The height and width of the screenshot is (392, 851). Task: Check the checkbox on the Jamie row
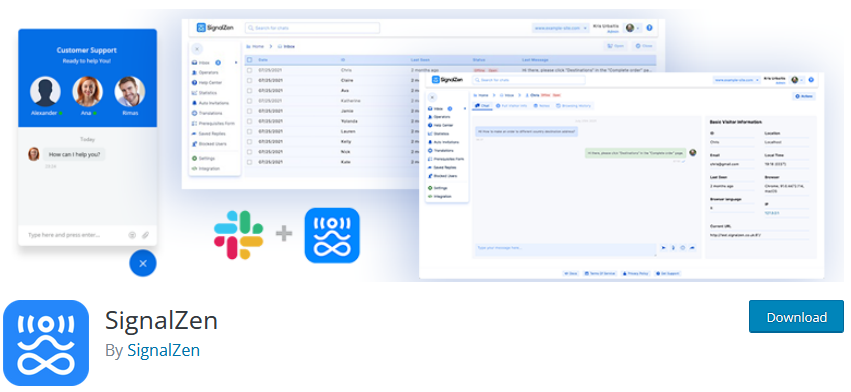coord(249,111)
